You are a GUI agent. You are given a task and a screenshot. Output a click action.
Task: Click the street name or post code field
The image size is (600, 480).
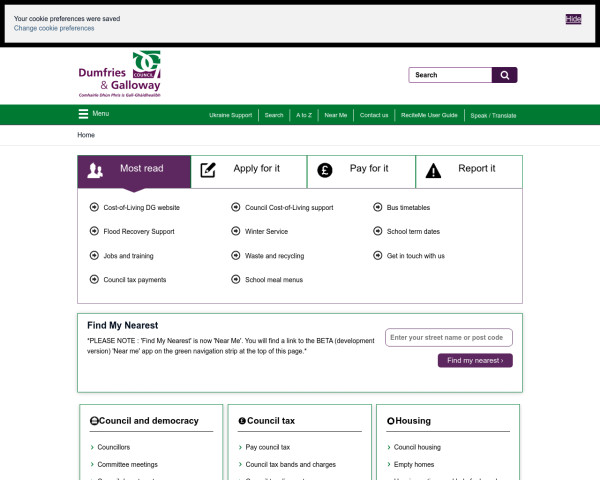coord(448,338)
